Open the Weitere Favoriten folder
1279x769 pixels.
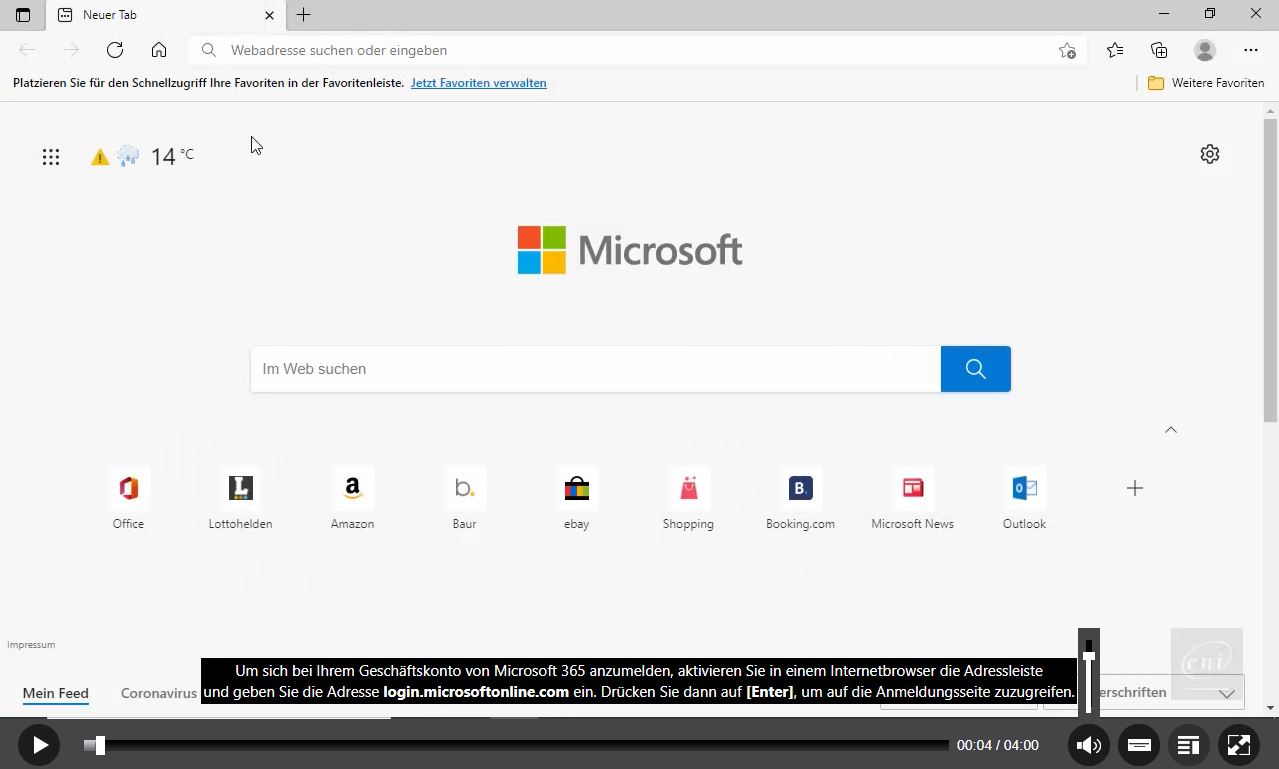(x=1206, y=83)
